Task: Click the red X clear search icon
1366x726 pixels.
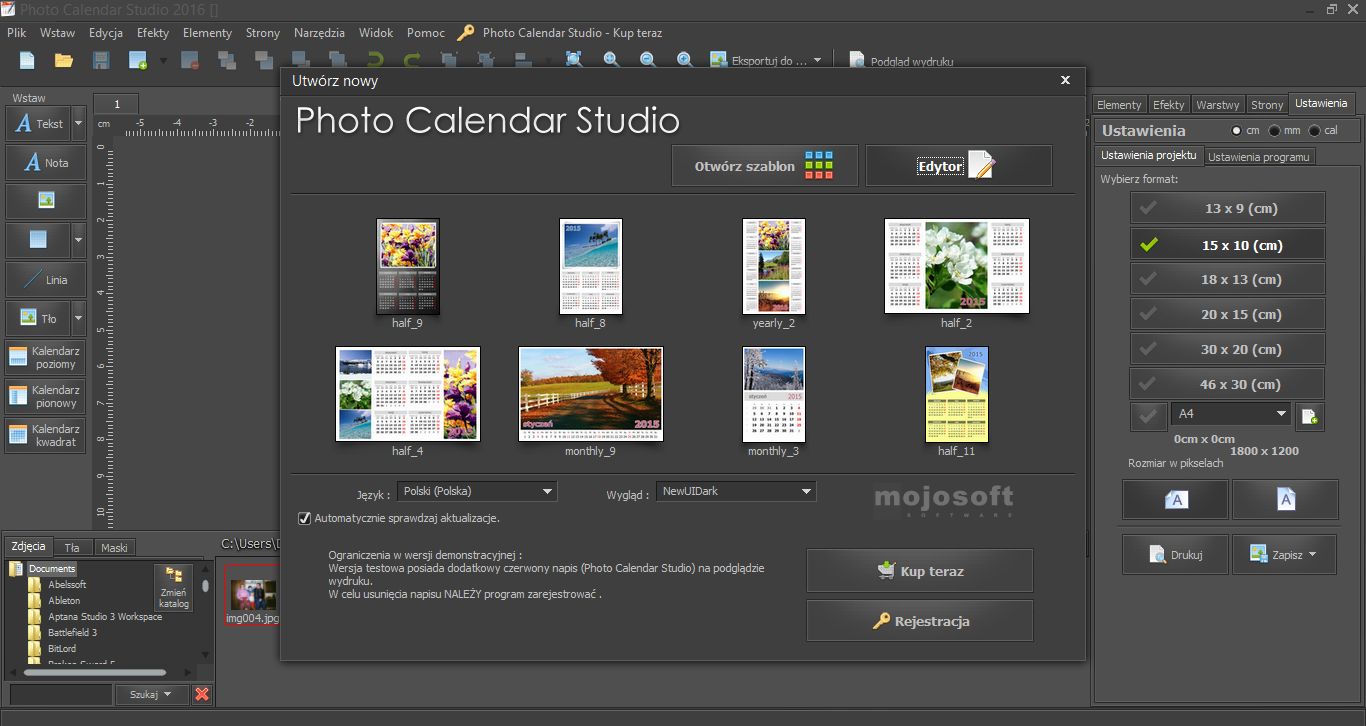Action: tap(202, 694)
